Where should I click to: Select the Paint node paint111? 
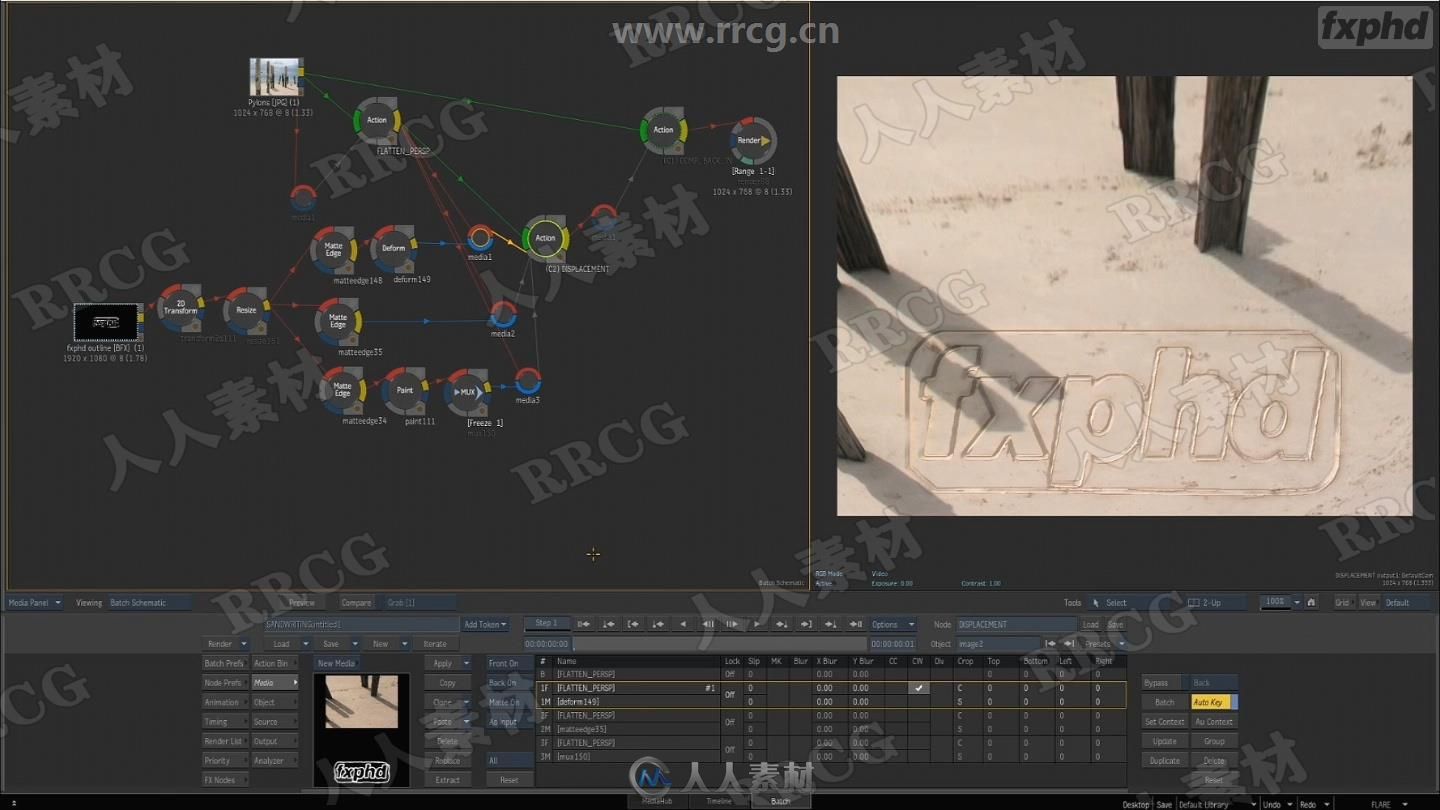click(405, 390)
